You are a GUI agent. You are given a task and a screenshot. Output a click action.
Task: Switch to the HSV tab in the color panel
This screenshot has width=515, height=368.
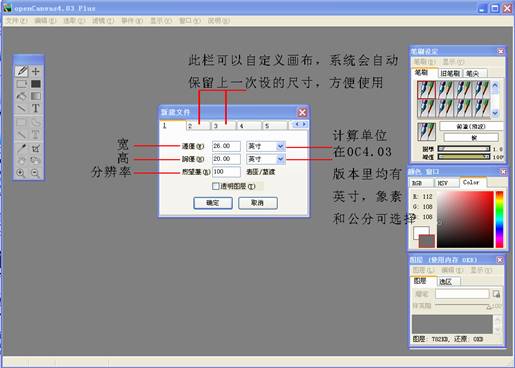pos(446,183)
